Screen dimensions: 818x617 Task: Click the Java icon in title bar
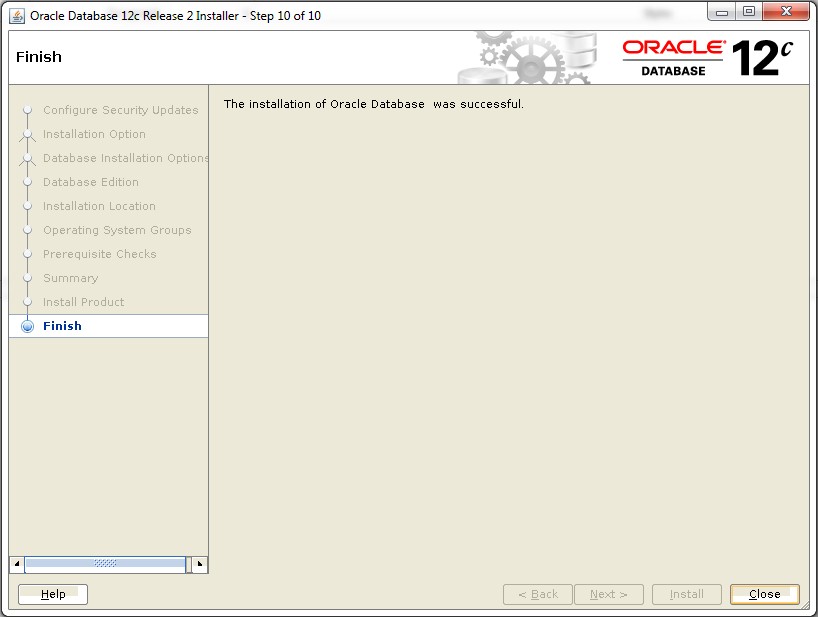[x=17, y=16]
